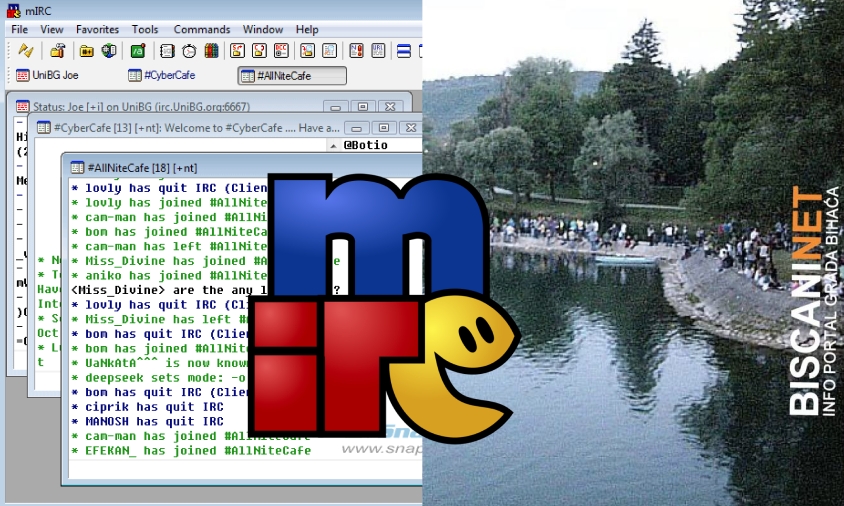Close the #CyberCafe channel window
The width and height of the screenshot is (844, 506).
click(411, 128)
